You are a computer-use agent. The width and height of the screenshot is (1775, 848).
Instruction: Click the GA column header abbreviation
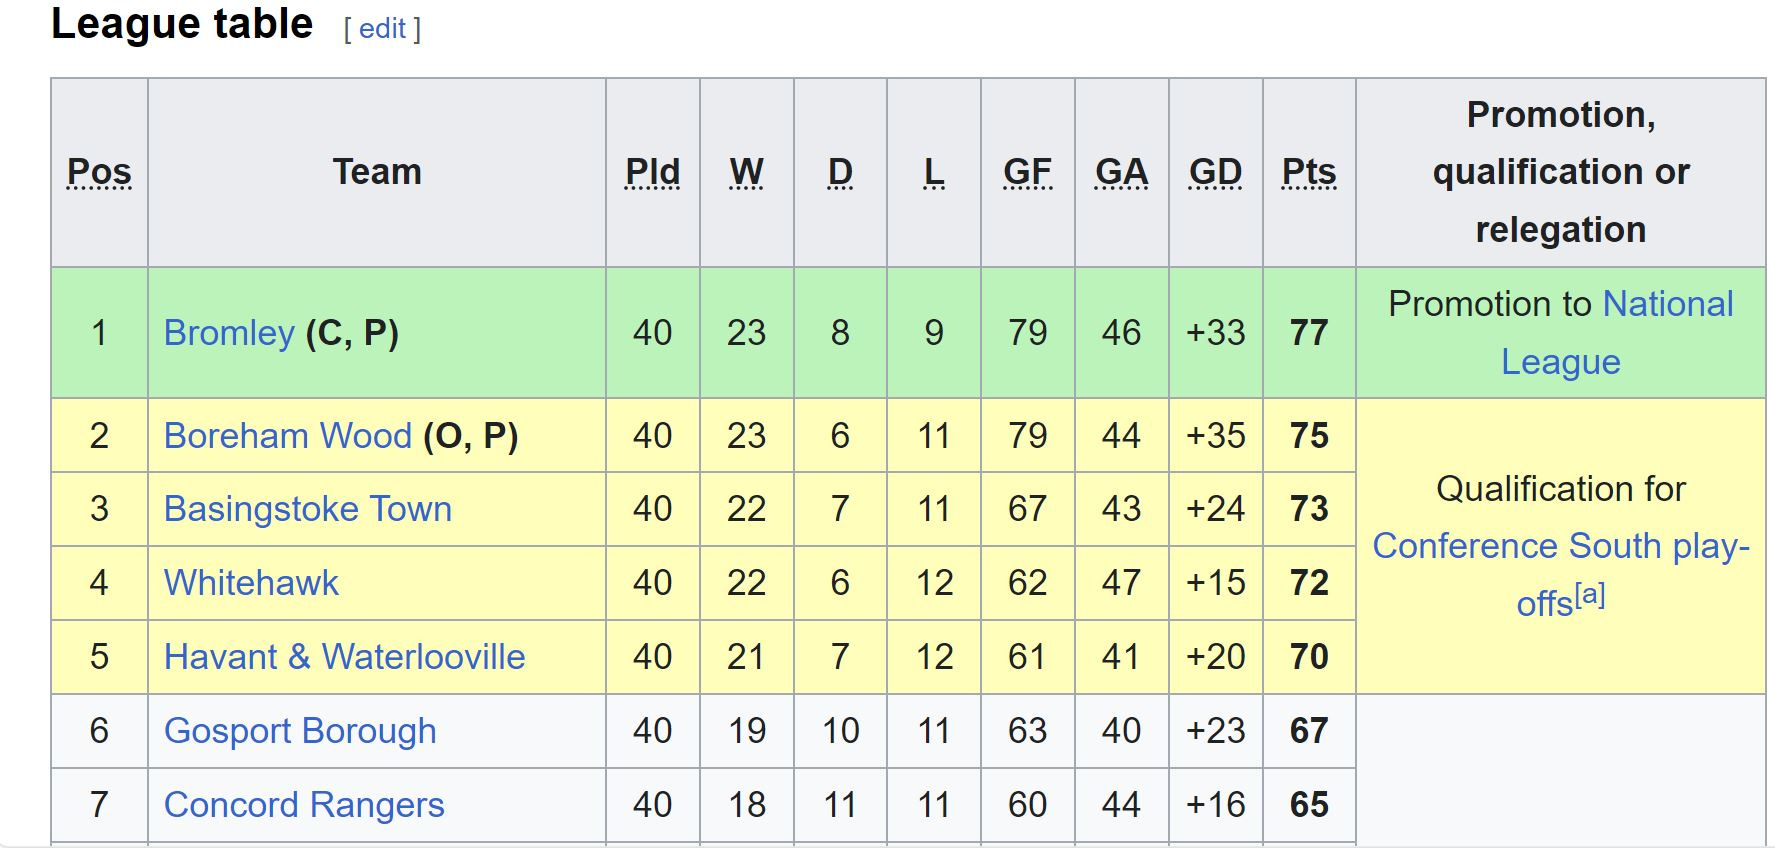[1122, 172]
